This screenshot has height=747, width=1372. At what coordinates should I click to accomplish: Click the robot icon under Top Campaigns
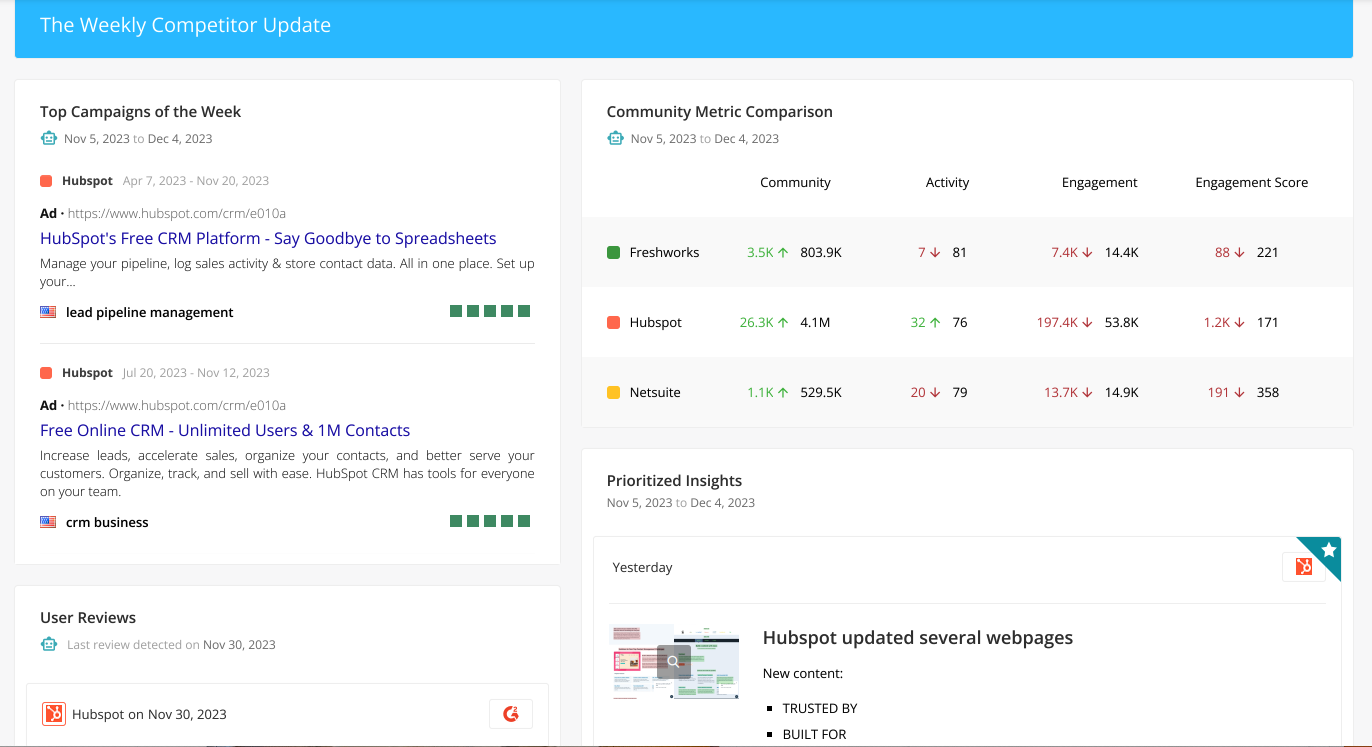click(49, 139)
